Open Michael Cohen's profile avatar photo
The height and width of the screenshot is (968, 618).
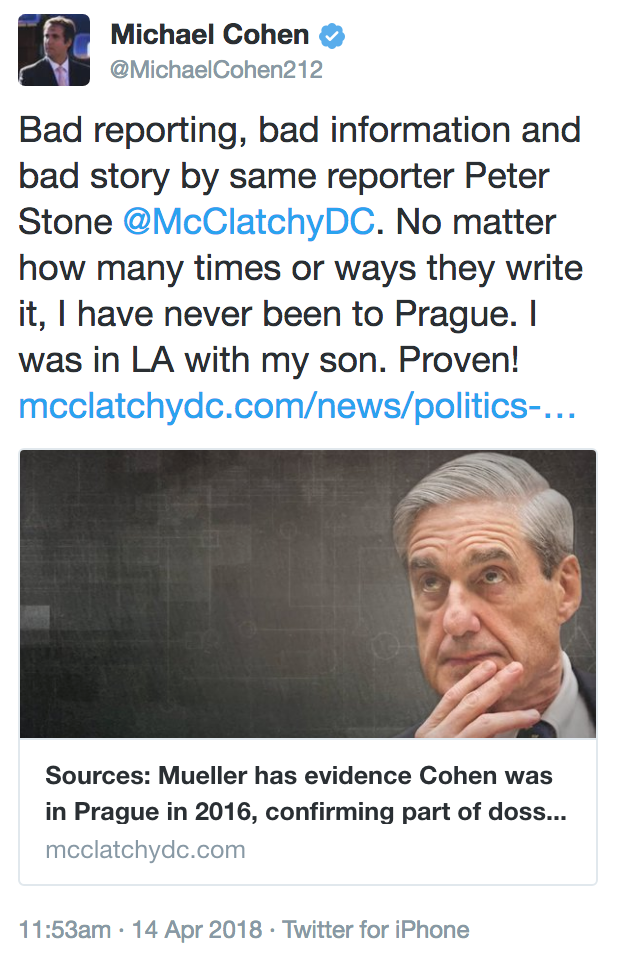click(x=54, y=50)
